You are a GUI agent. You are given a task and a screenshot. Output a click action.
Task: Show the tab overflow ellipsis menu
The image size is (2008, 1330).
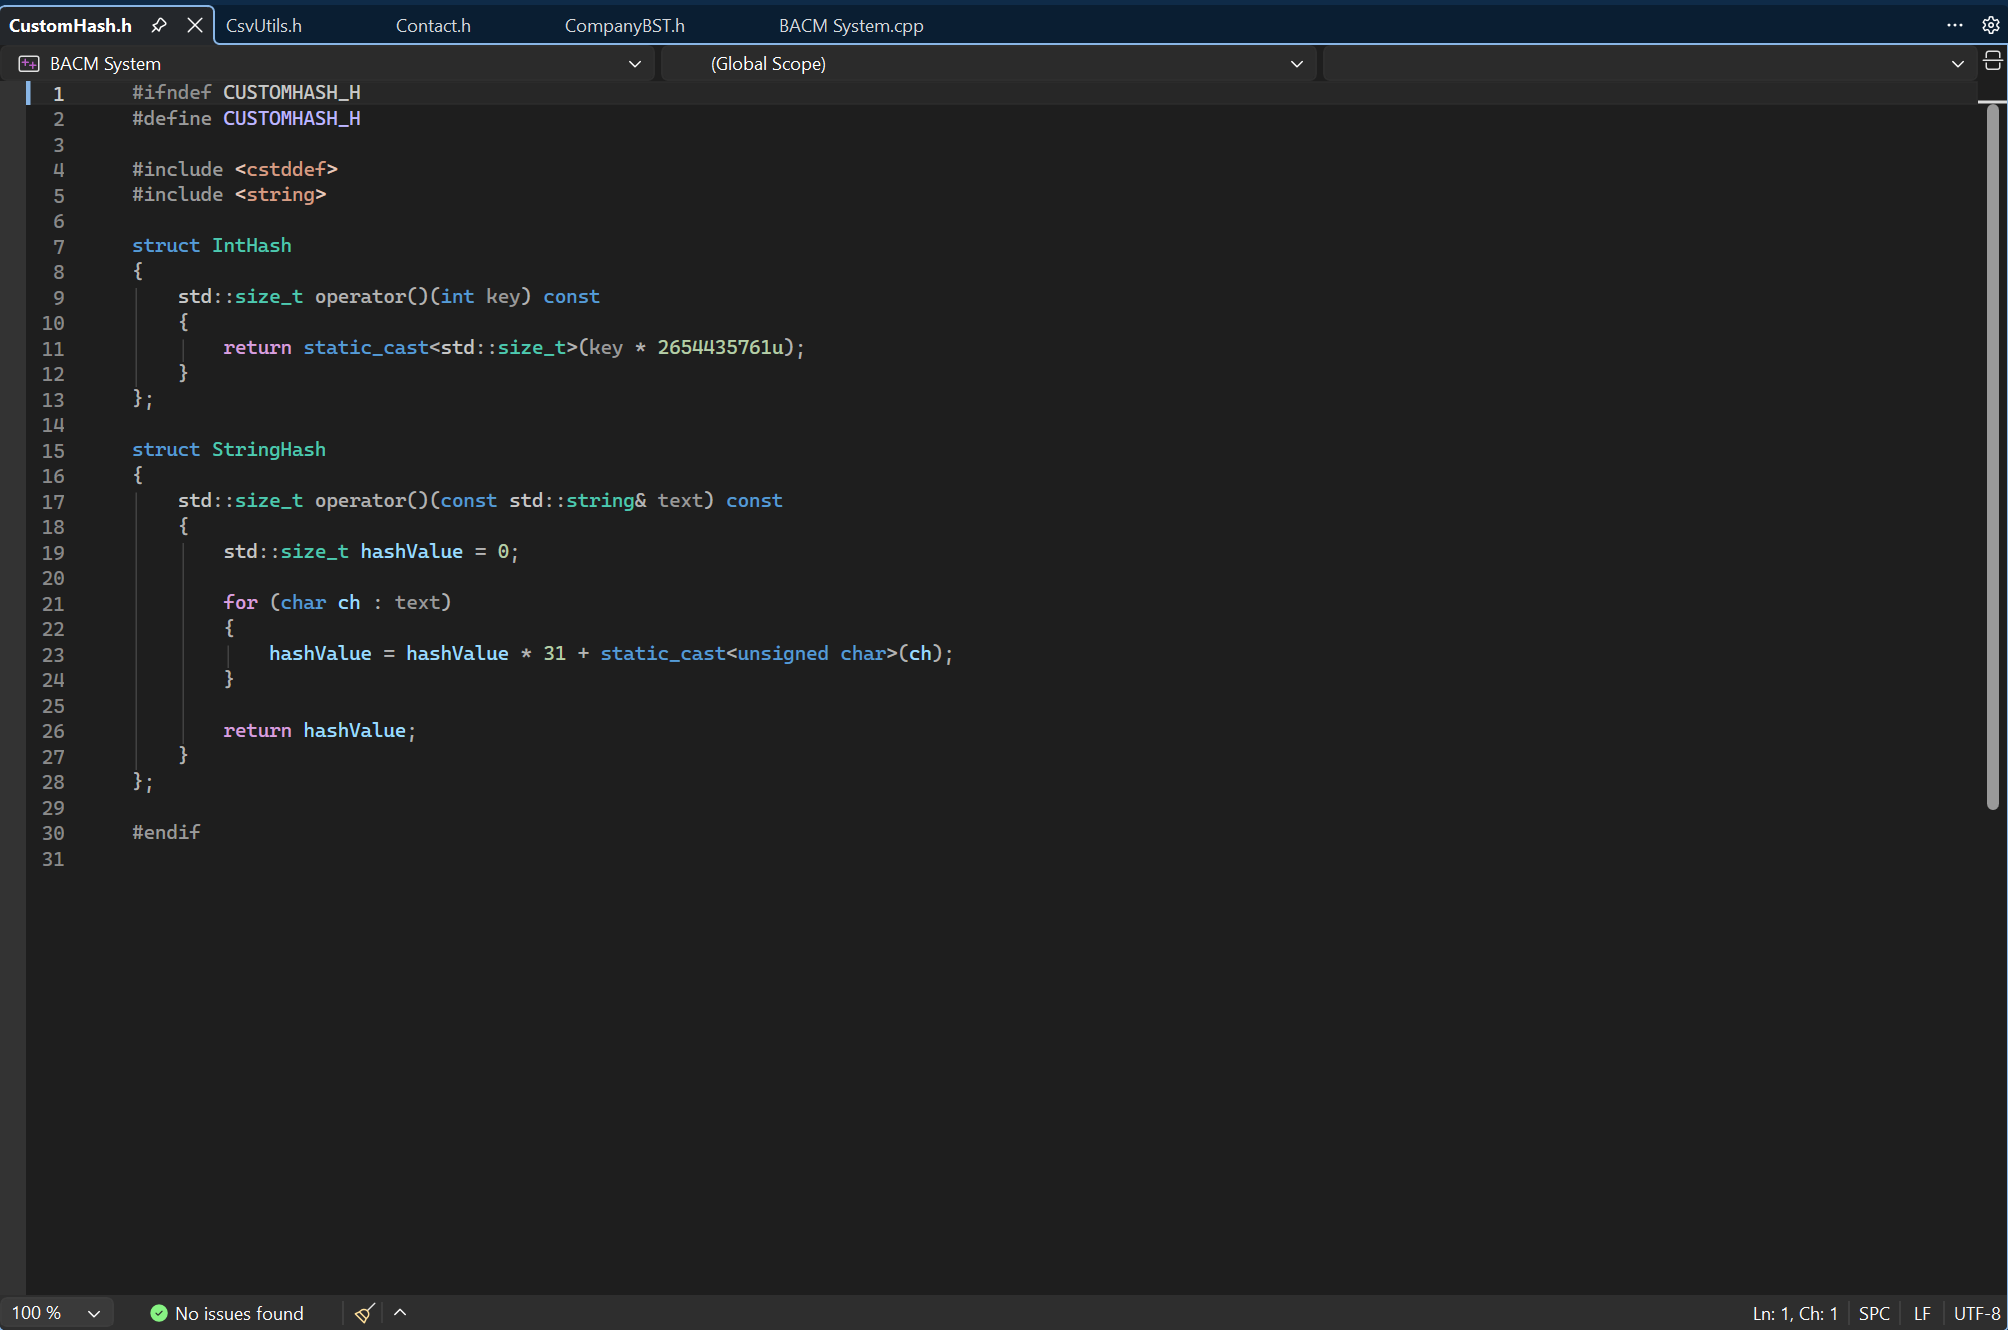[1955, 25]
